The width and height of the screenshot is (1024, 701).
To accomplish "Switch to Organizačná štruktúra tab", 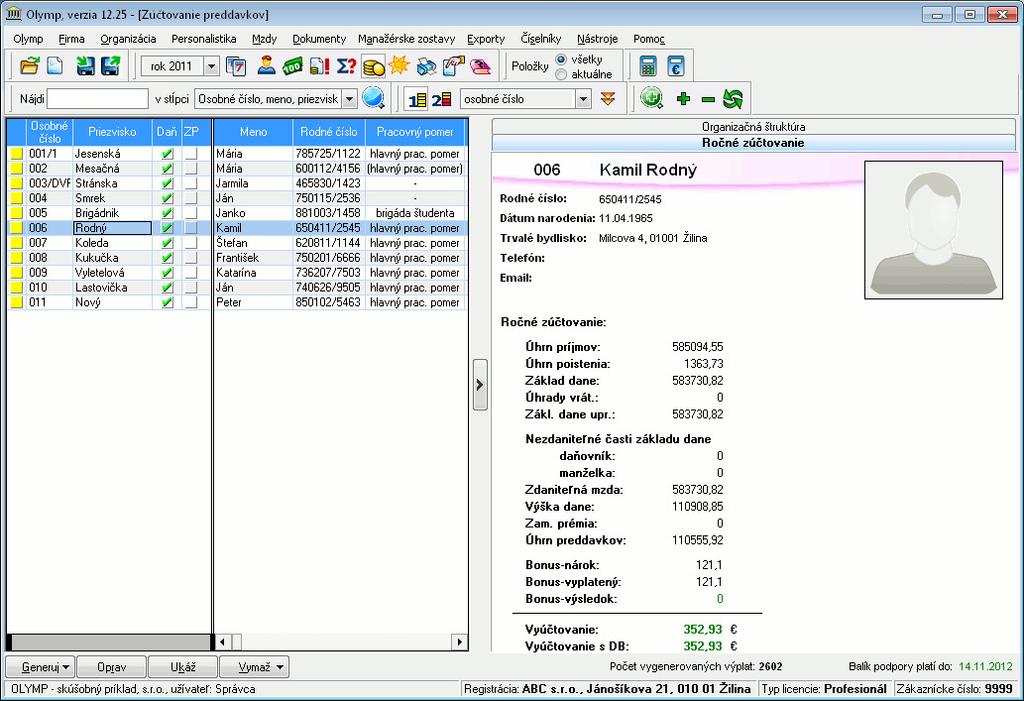I will (x=754, y=127).
